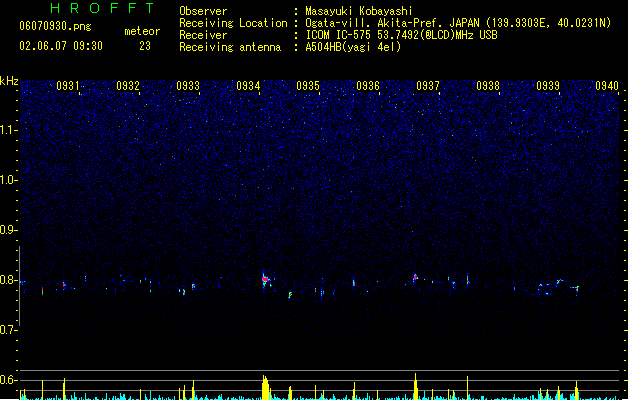Click the HROFFT title text
The height and width of the screenshot is (400, 629).
tap(102, 8)
